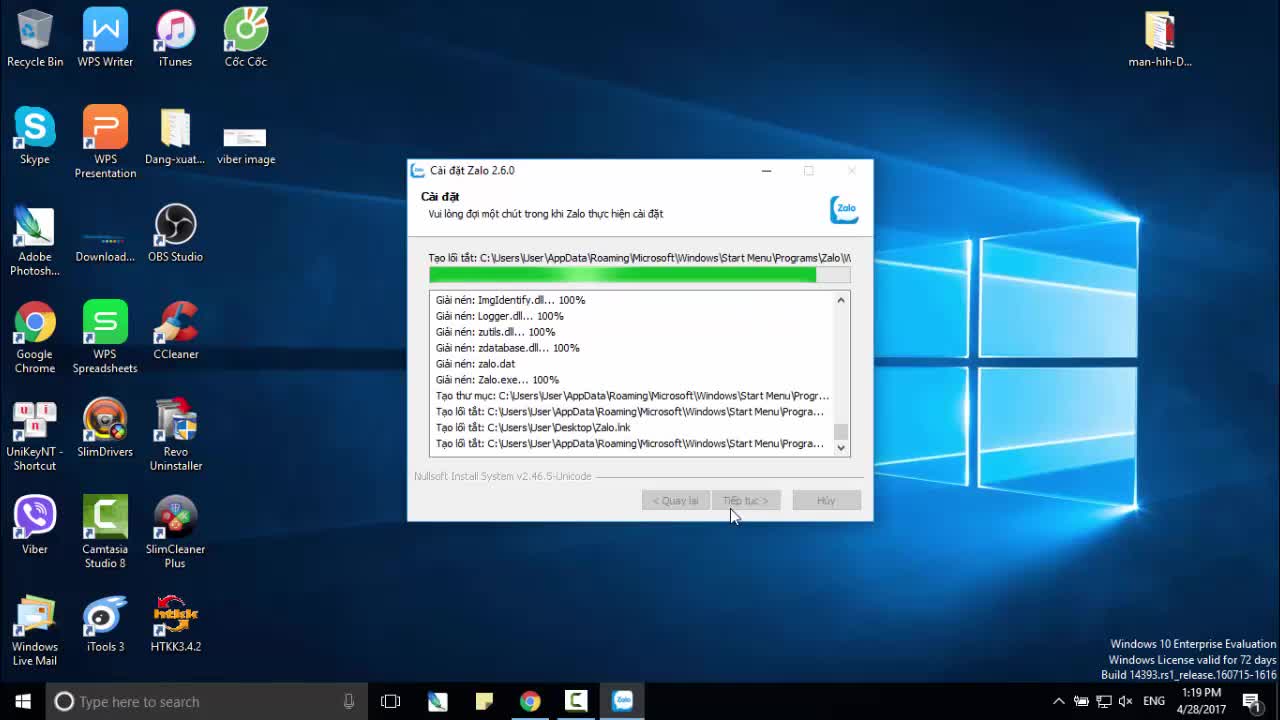Select the man-hih-D folder on the desktop
1280x720 pixels.
(x=1160, y=40)
